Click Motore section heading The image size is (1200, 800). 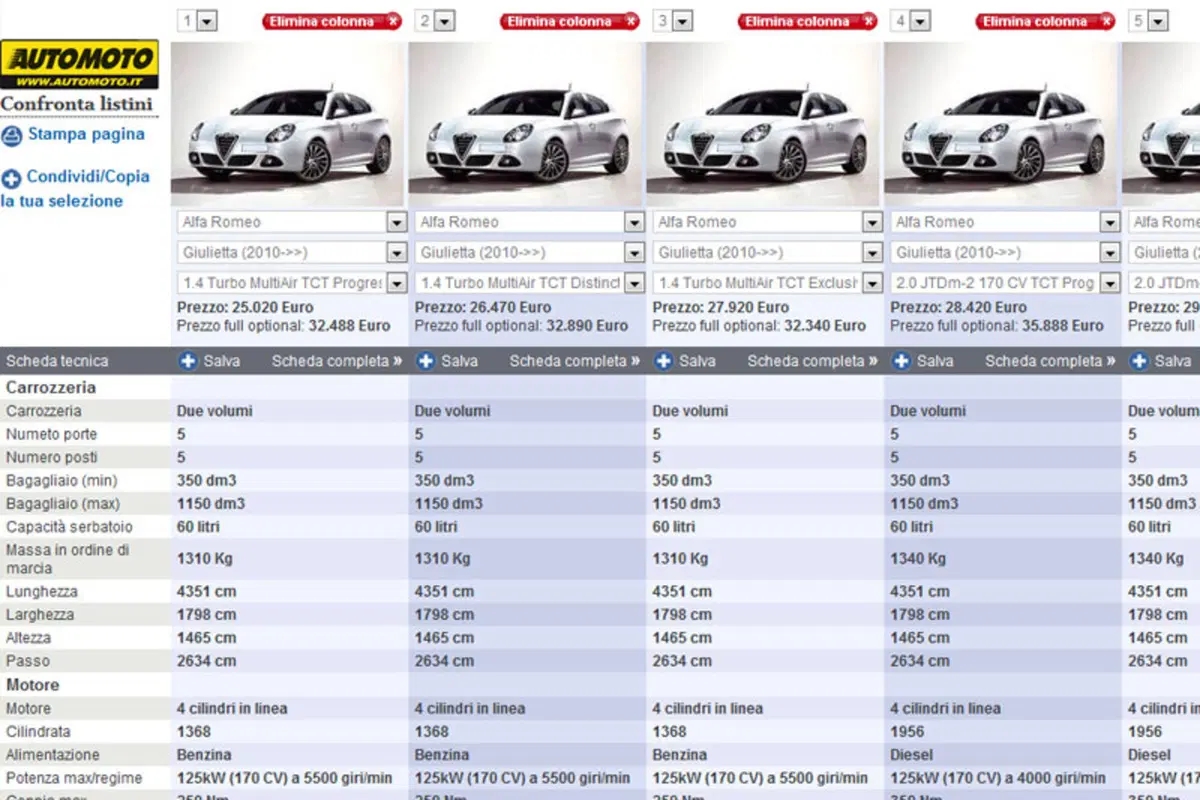pos(33,685)
